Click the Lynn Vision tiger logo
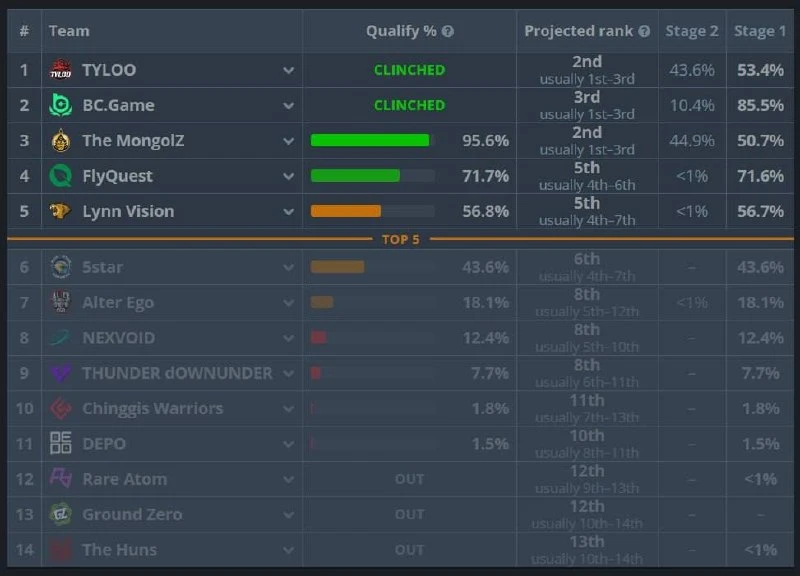This screenshot has height=576, width=800. pos(60,211)
